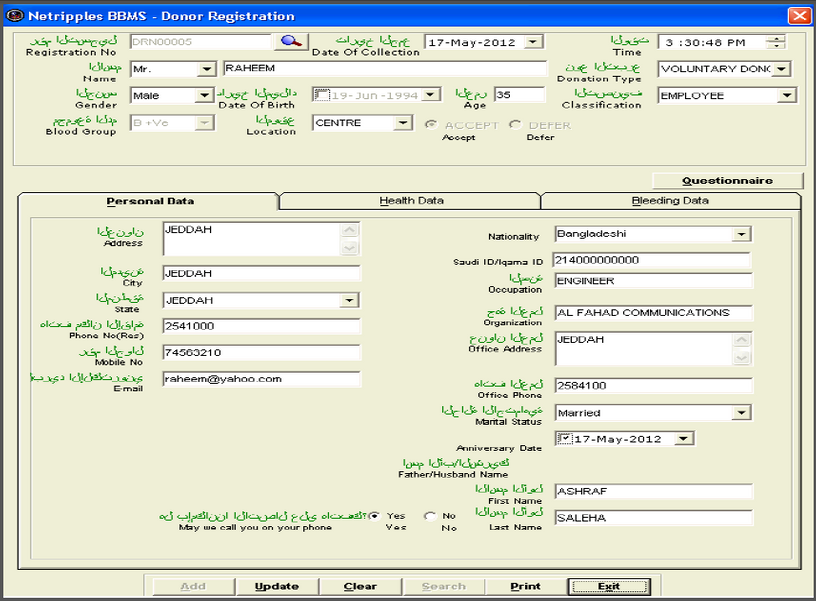This screenshot has width=816, height=601.
Task: Open the State JEDDAH dropdown
Action: click(x=349, y=300)
